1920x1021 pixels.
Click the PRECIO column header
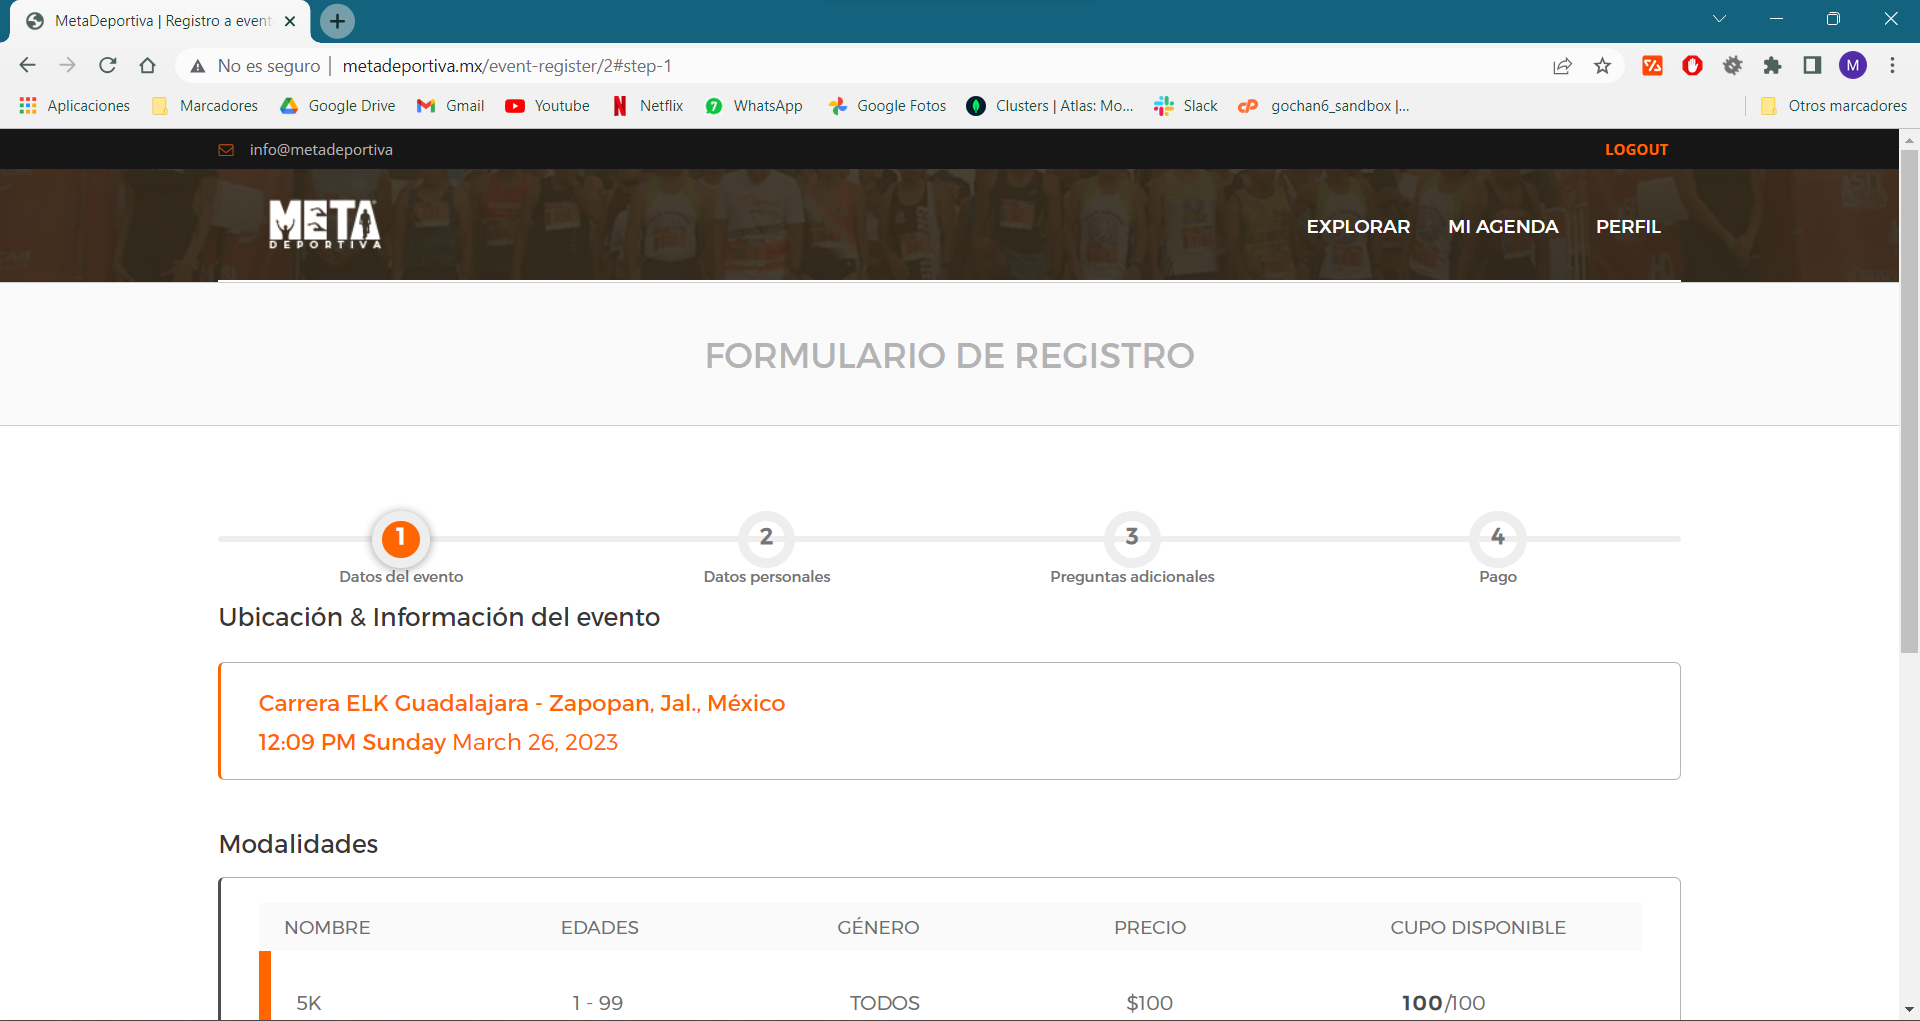pos(1150,928)
